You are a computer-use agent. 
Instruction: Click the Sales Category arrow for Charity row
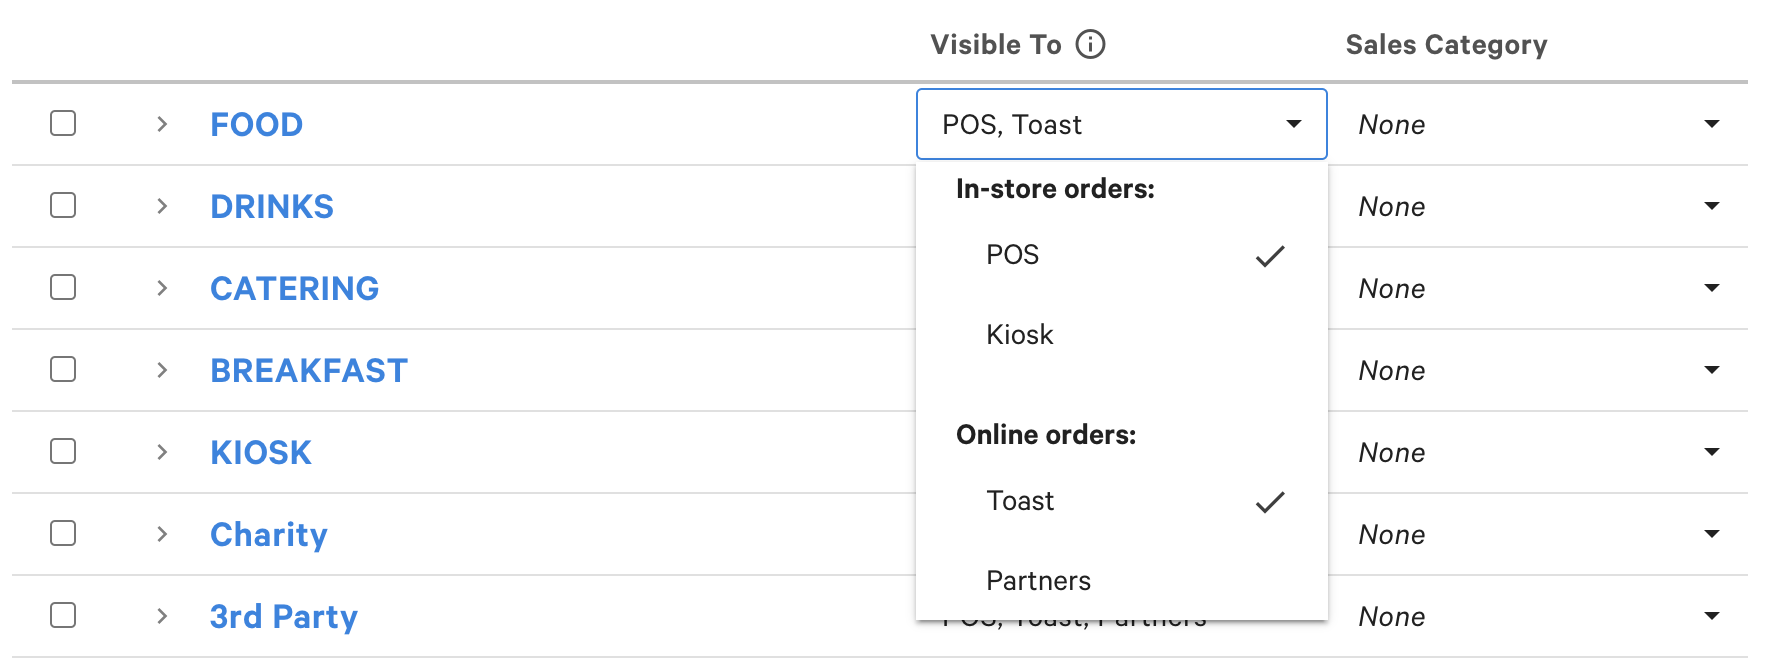coord(1713,534)
